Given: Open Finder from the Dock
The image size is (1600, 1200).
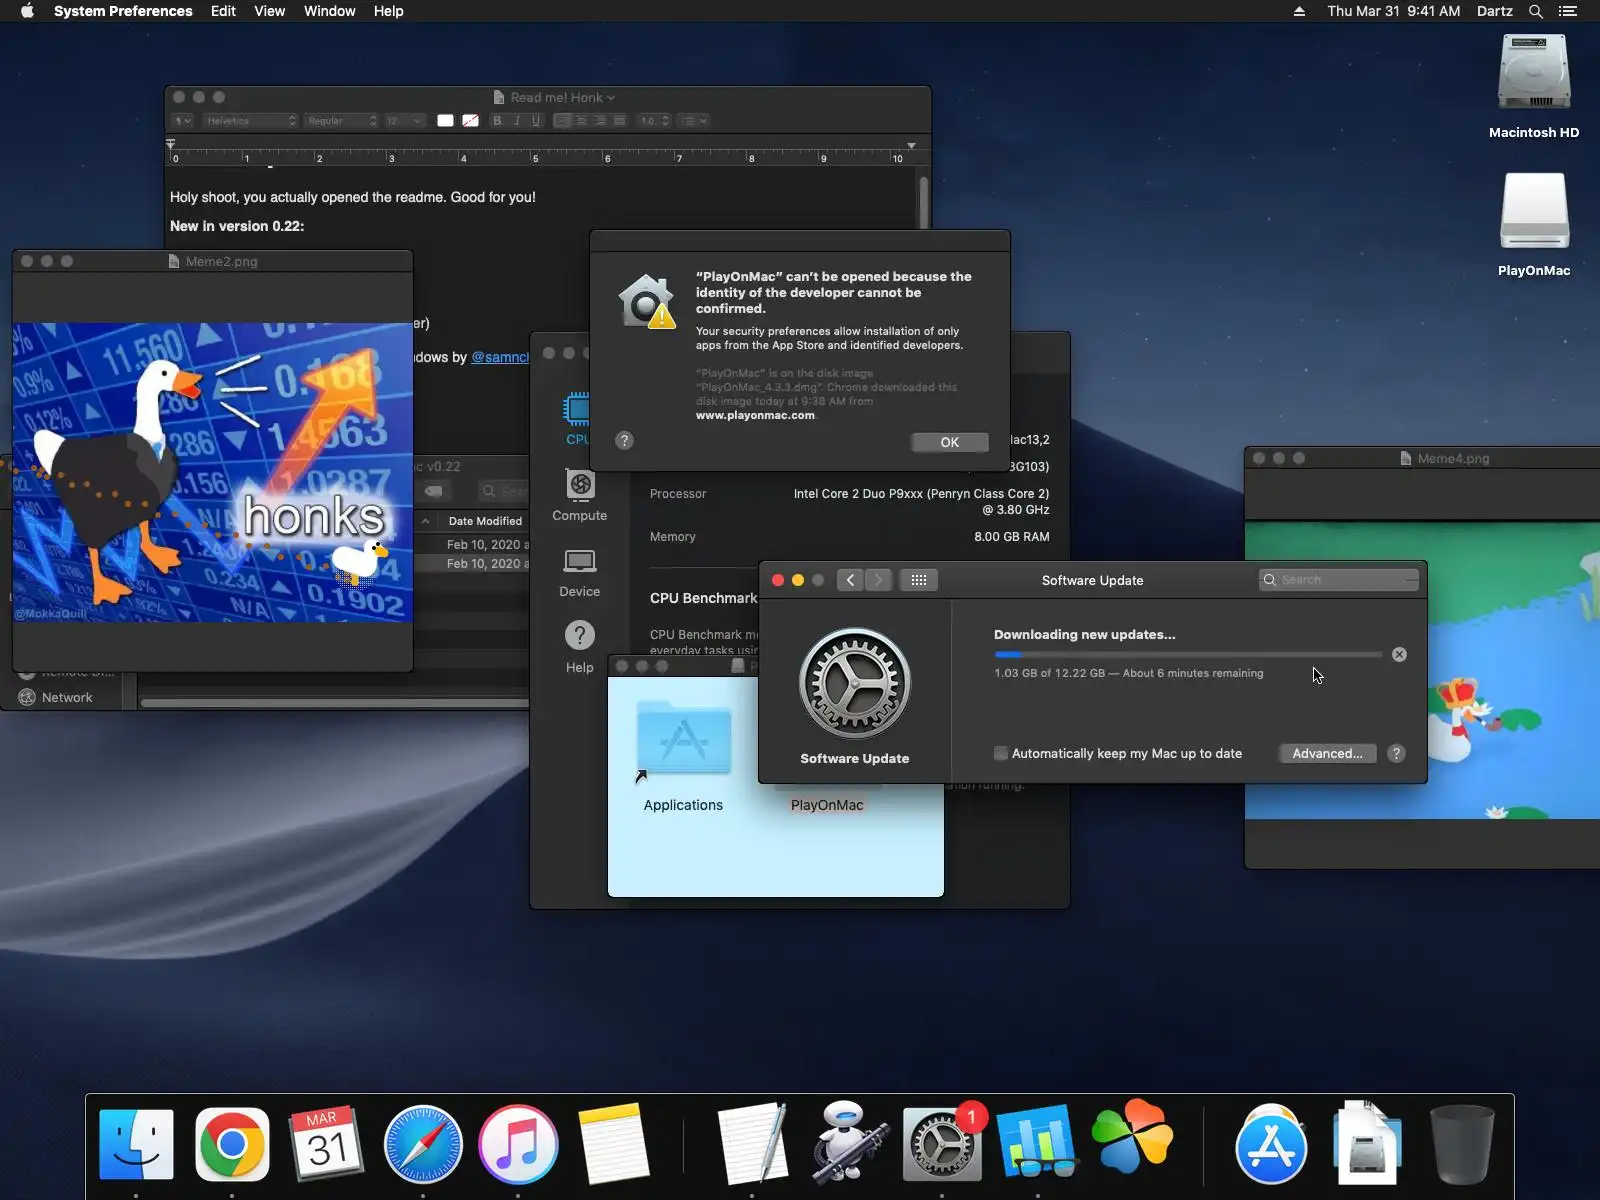Looking at the screenshot, I should click(137, 1144).
